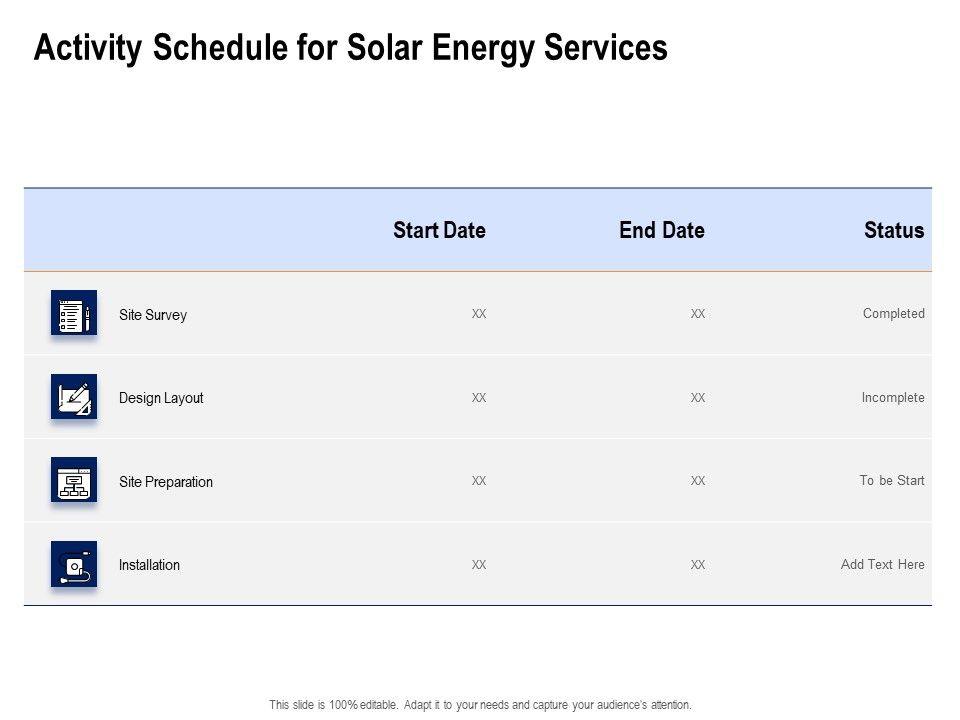Click the Start Date value for Installation
Image resolution: width=960 pixels, height=720 pixels.
(479, 565)
